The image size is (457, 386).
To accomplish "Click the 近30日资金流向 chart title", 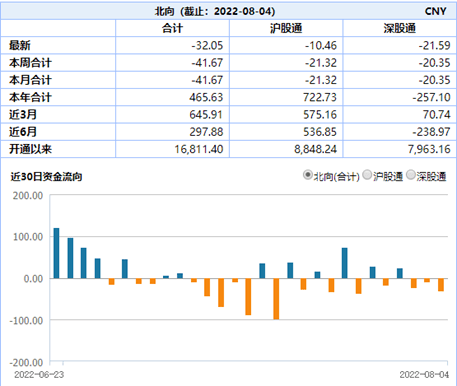I will 46,176.
